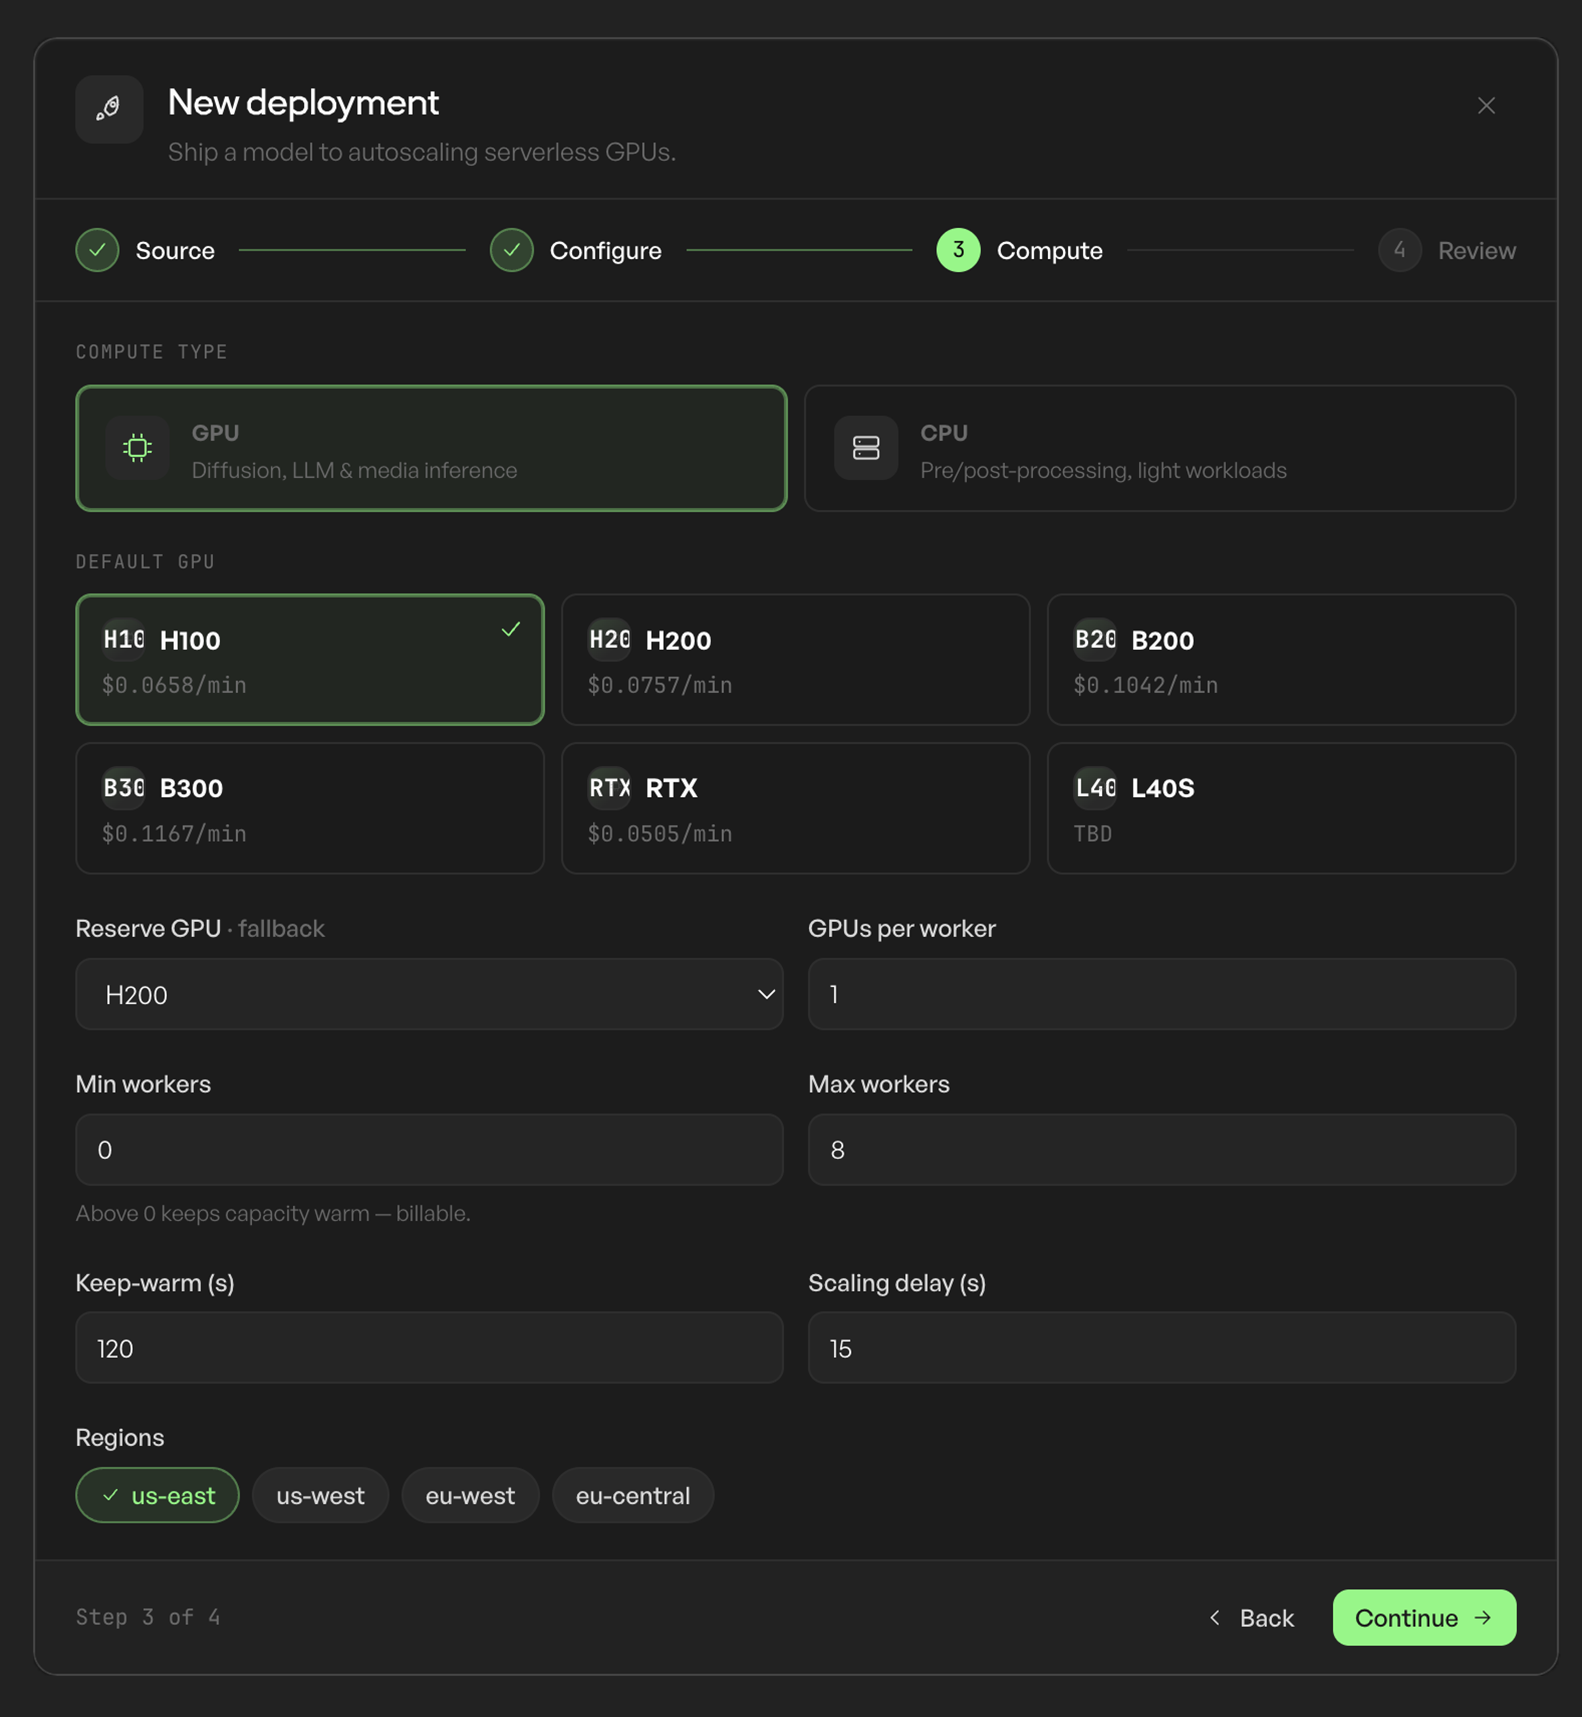Go to the Configure step label
1582x1717 pixels.
tap(606, 251)
